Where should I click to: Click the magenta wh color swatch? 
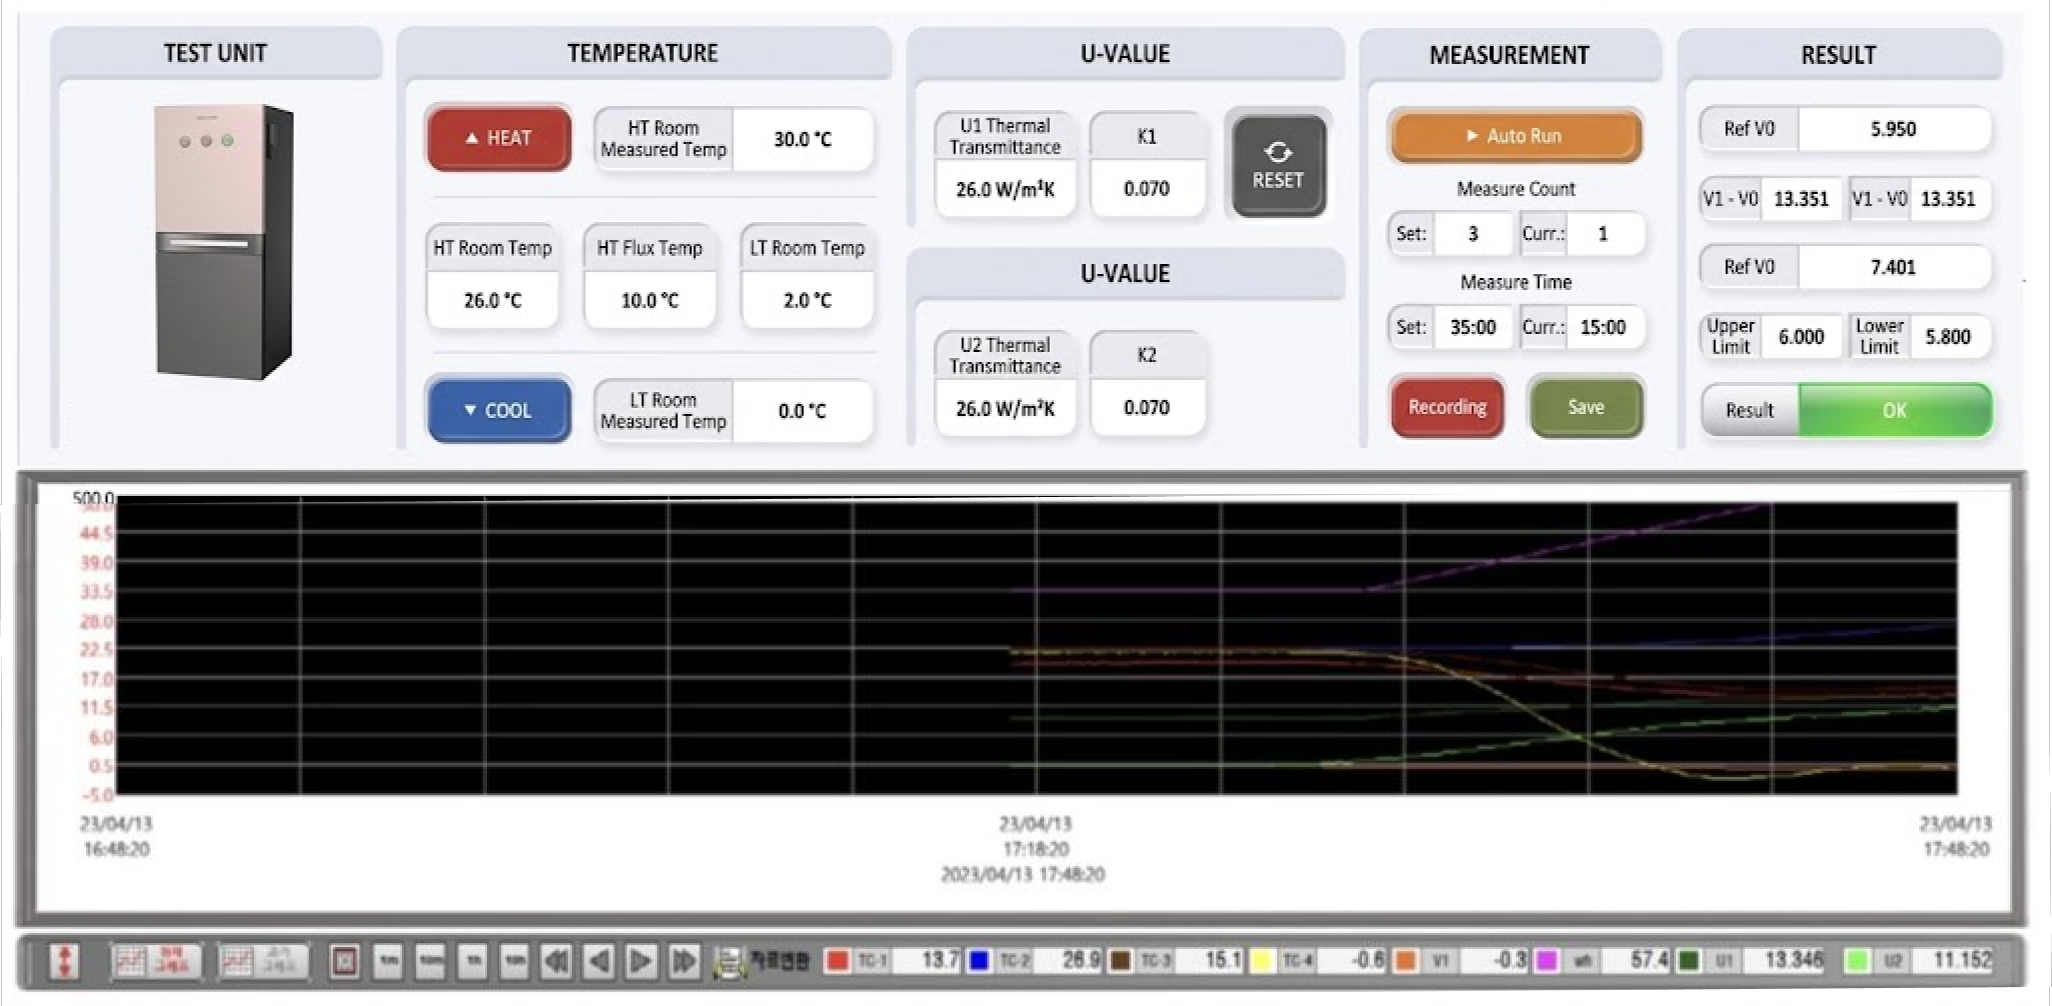[1547, 960]
